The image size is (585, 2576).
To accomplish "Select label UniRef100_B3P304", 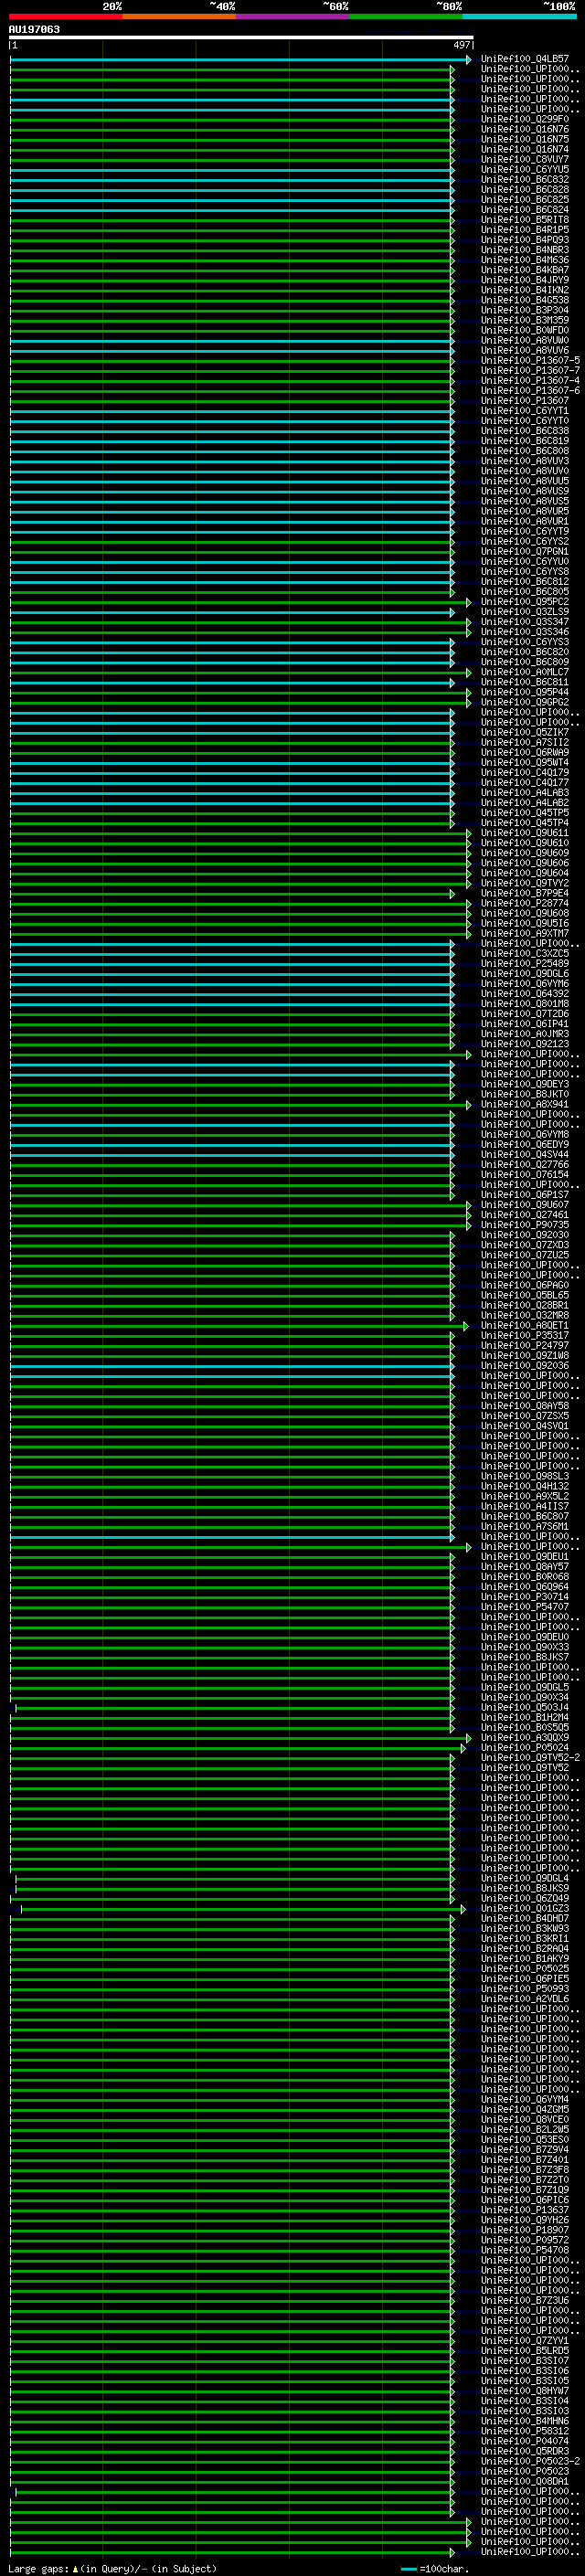I will (x=525, y=311).
